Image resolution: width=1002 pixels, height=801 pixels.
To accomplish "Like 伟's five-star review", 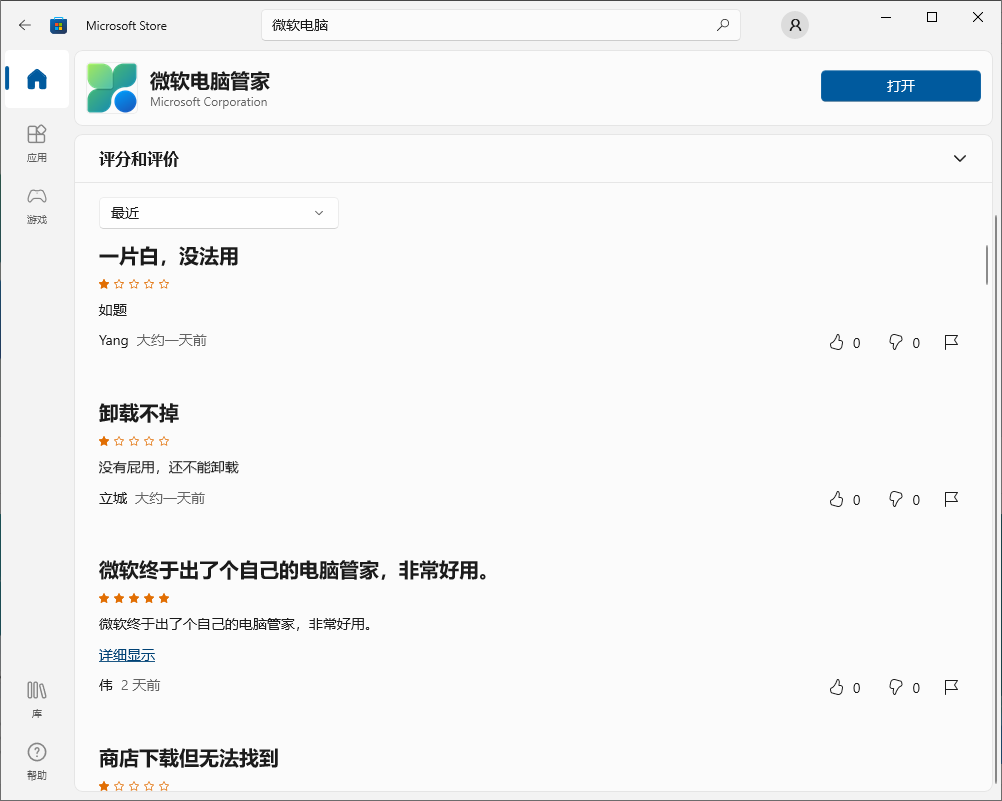I will tap(838, 687).
